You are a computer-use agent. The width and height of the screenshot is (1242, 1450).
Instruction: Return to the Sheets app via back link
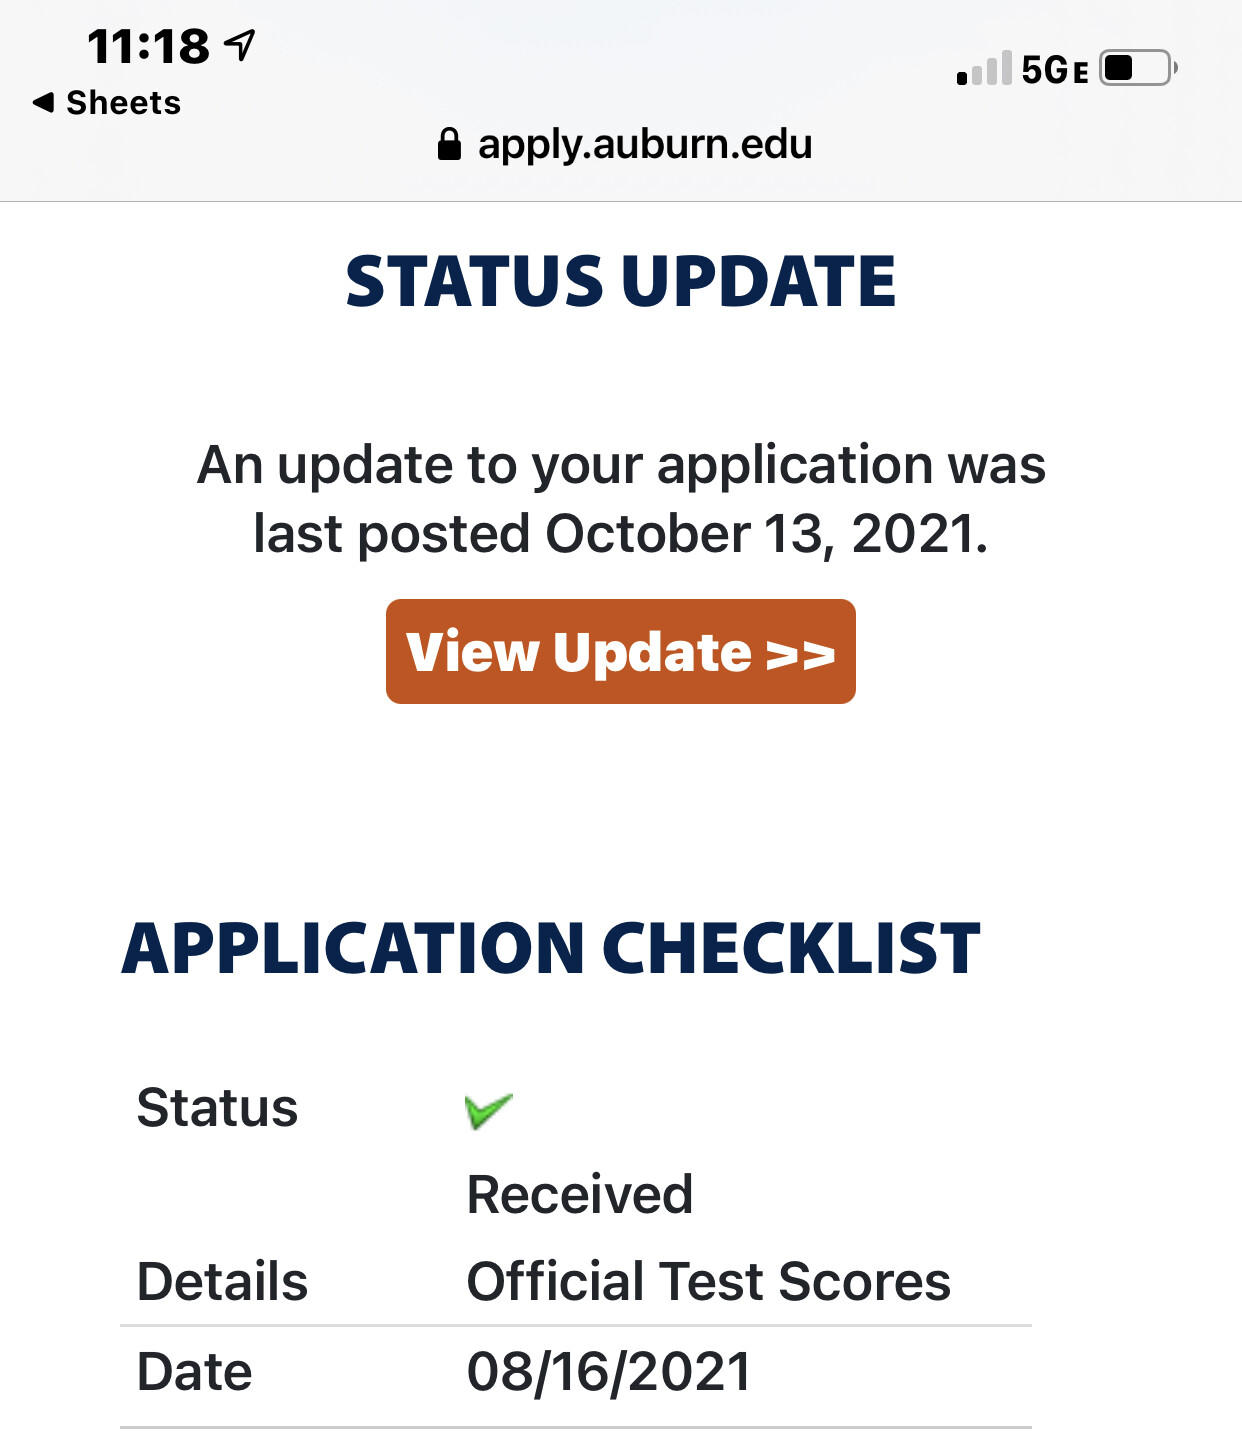[x=107, y=103]
